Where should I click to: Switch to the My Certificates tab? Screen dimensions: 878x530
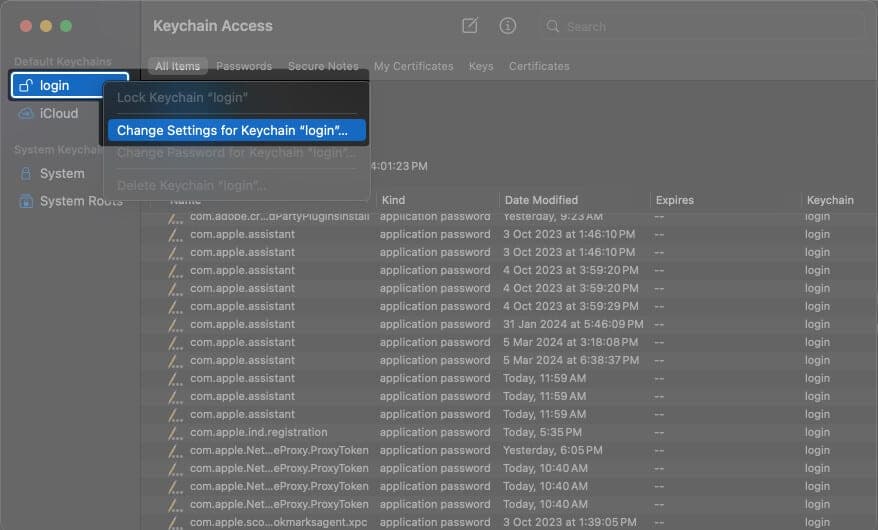pos(413,66)
